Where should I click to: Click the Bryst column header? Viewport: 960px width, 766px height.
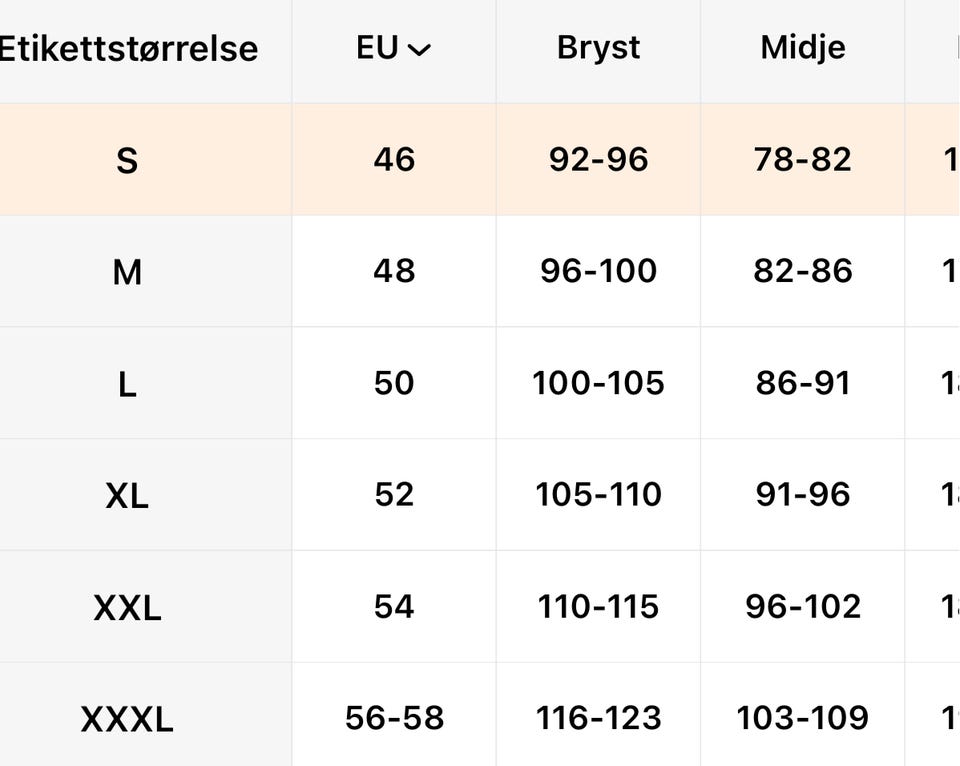pyautogui.click(x=598, y=48)
